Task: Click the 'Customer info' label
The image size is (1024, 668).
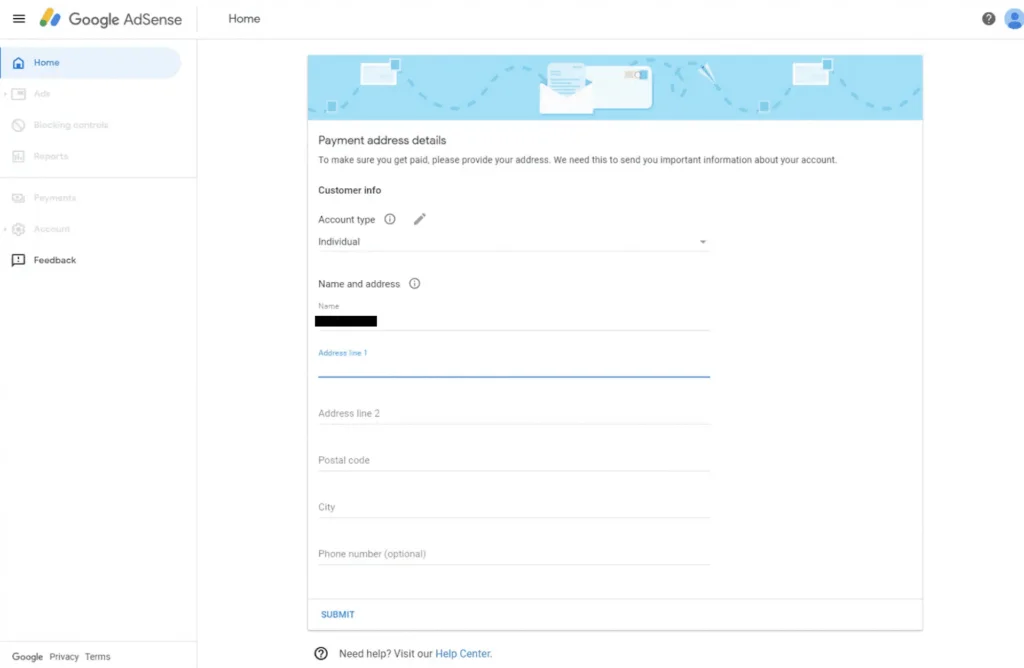Action: click(x=349, y=190)
